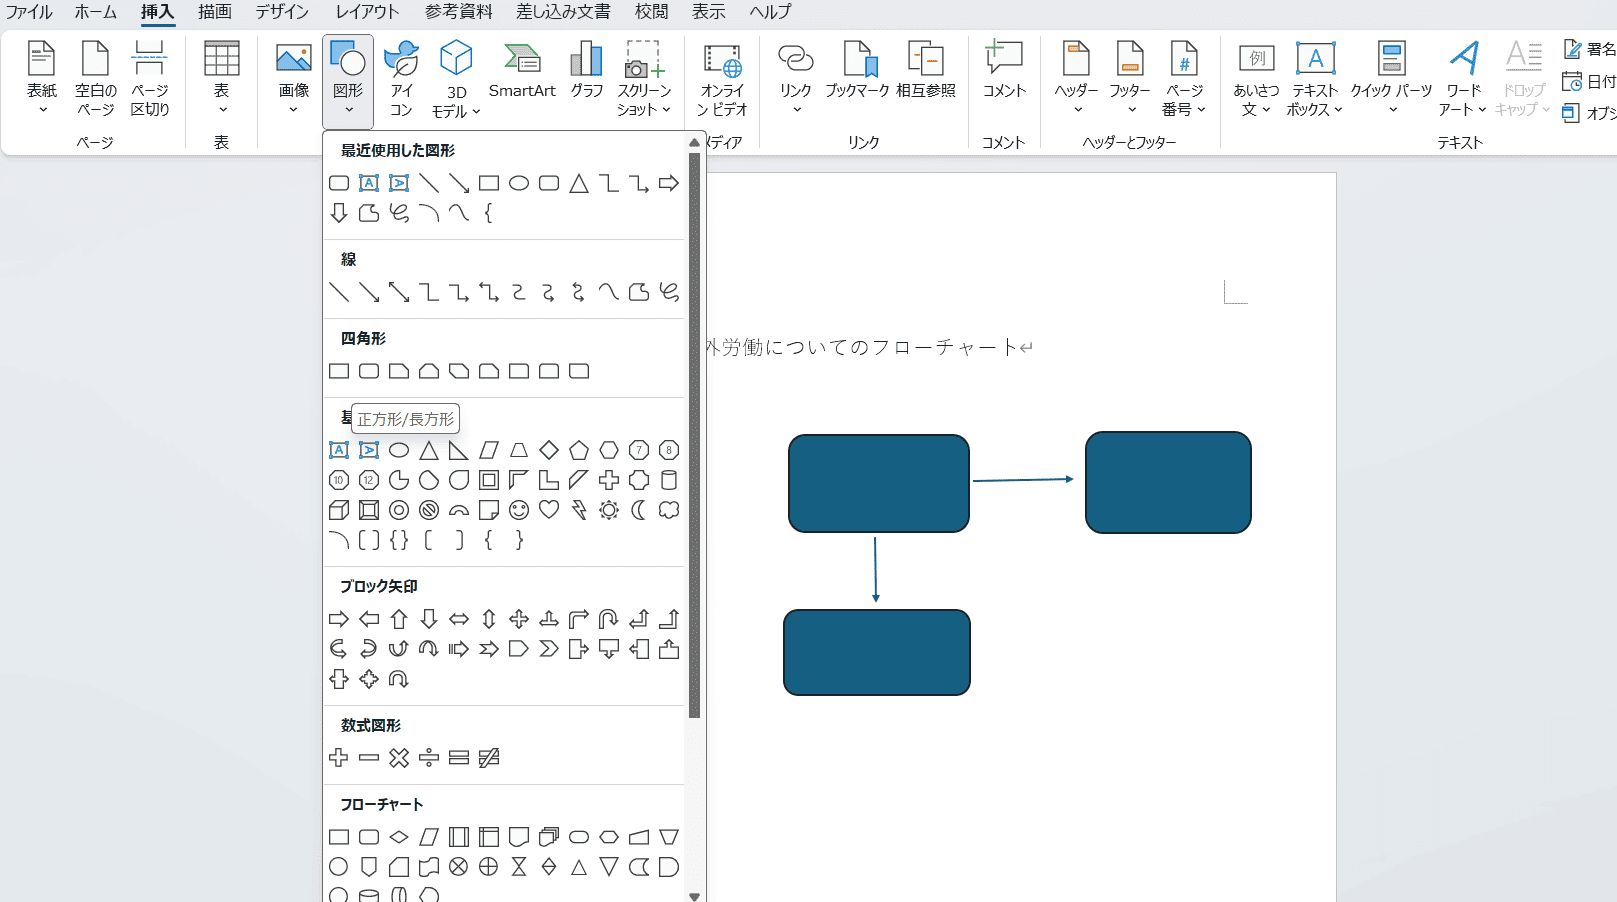Pick the smiley face shape
Viewport: 1617px width, 902px height.
(519, 510)
